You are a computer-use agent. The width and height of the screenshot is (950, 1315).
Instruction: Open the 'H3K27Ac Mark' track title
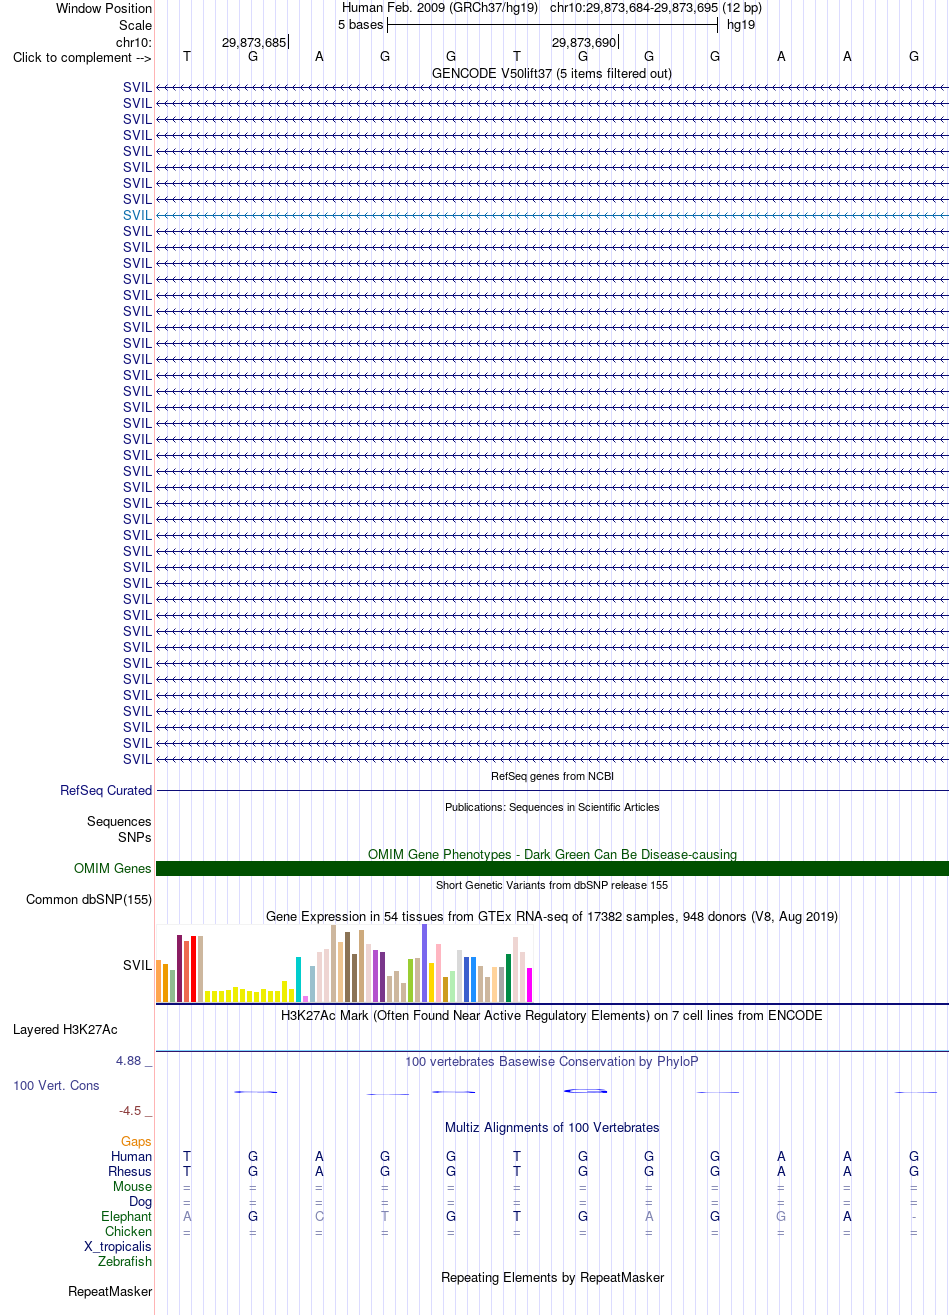552,1015
